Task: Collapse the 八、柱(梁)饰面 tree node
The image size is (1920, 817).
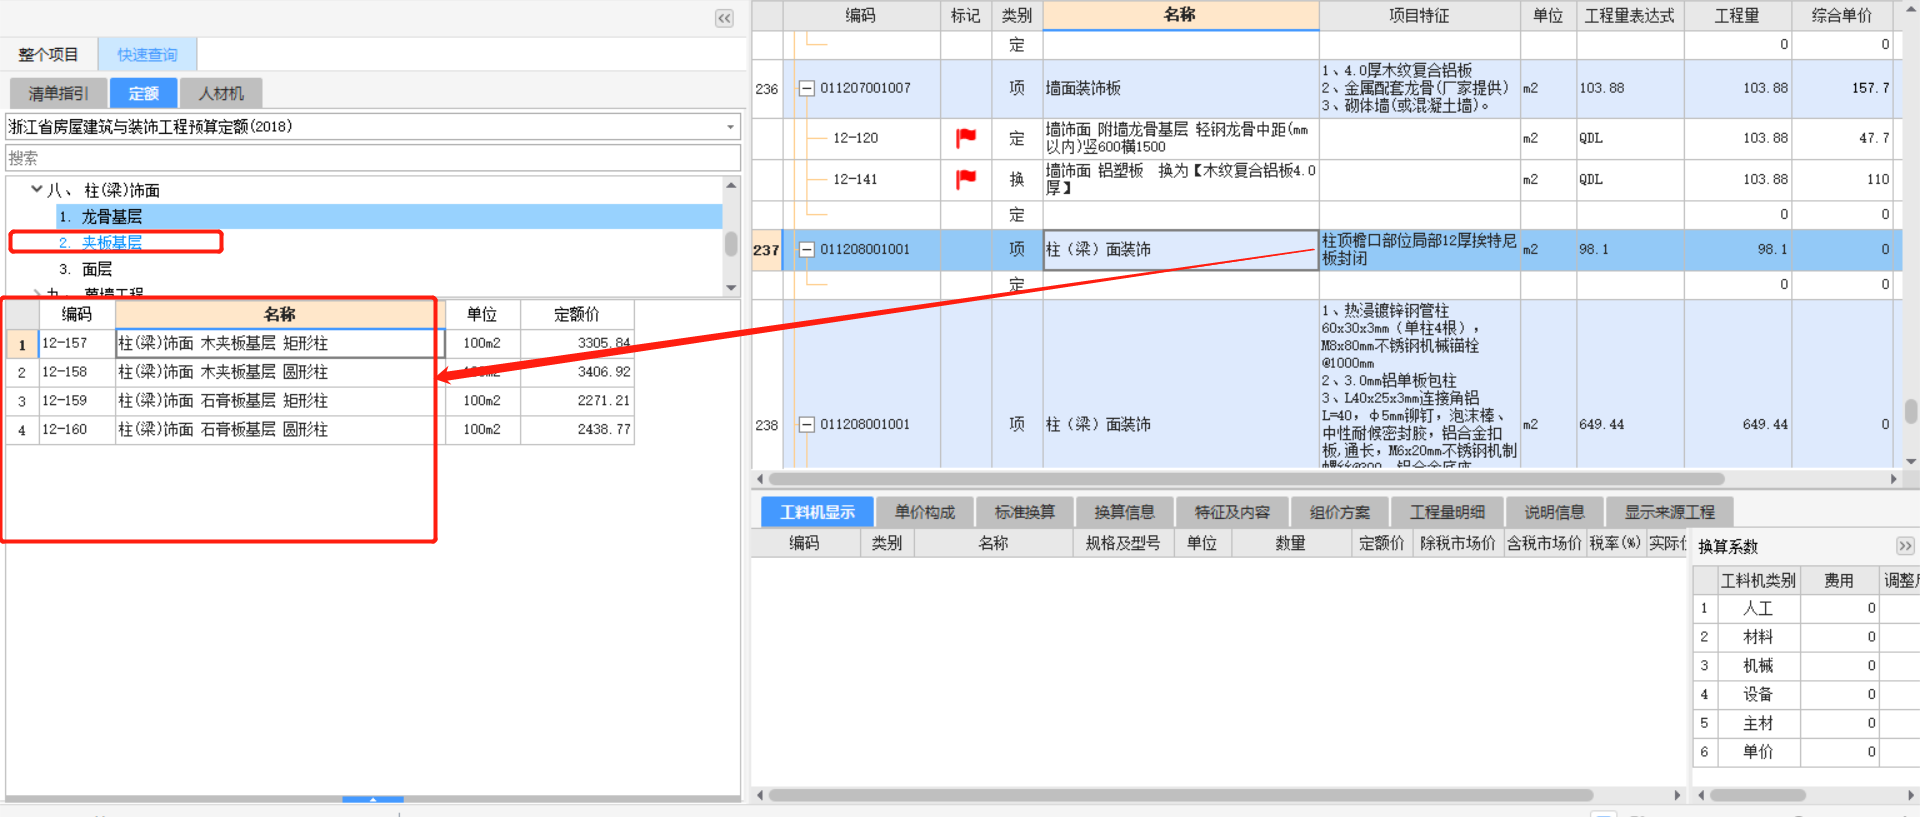Action: pos(36,189)
